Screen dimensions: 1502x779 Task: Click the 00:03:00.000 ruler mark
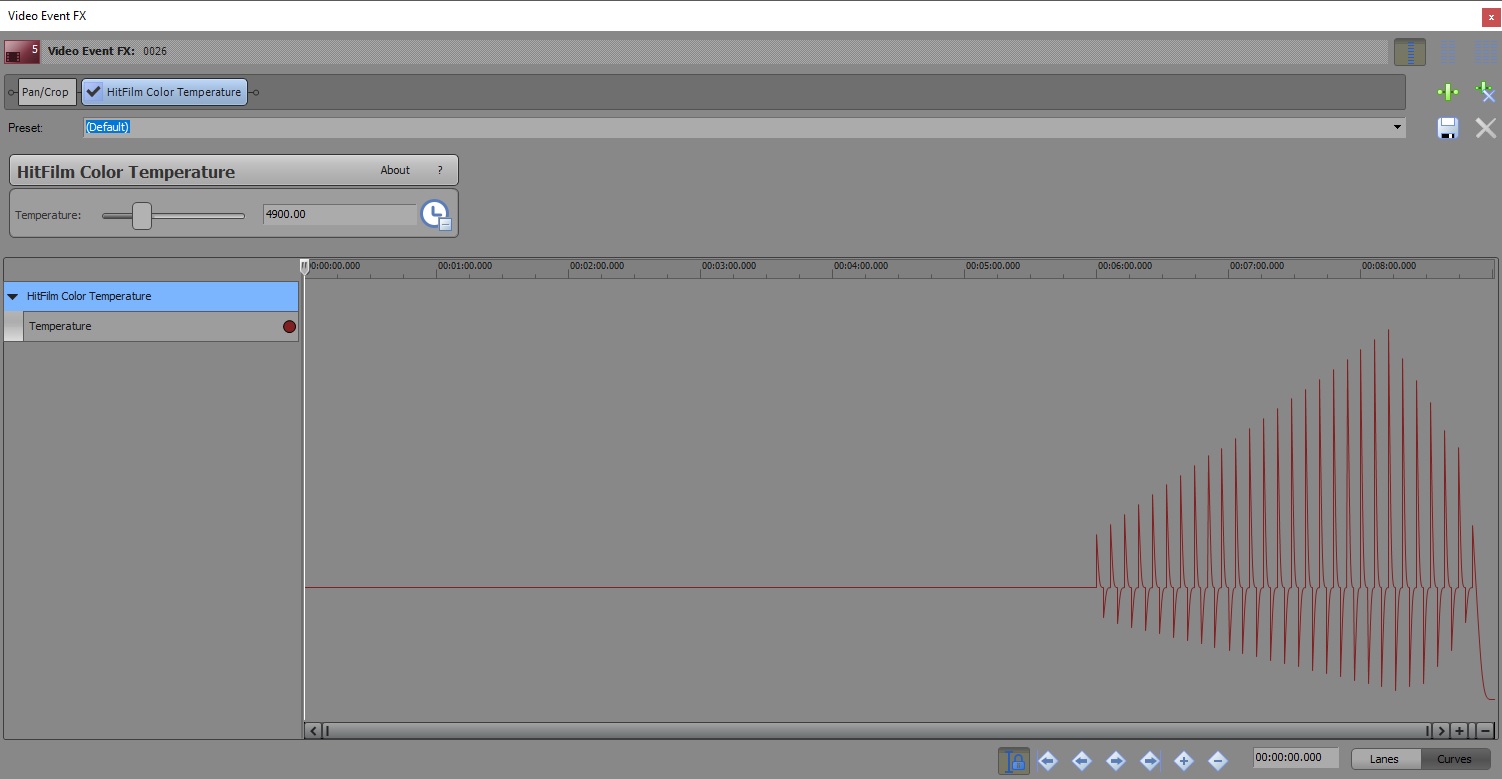click(729, 266)
